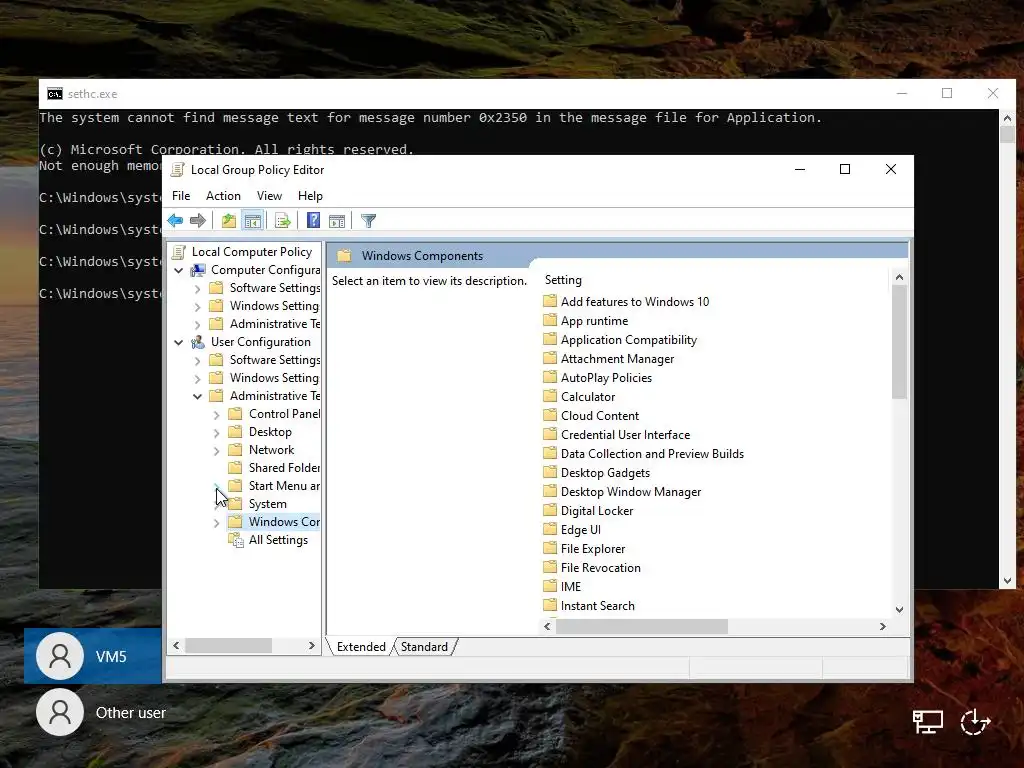Viewport: 1024px width, 768px height.
Task: Switch to the Extended tab
Action: click(361, 647)
